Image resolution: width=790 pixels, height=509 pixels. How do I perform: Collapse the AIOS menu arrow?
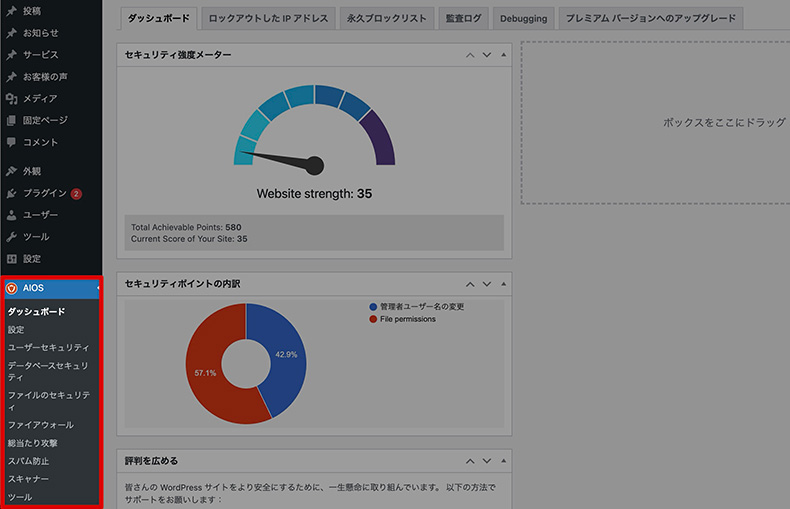pos(98,288)
